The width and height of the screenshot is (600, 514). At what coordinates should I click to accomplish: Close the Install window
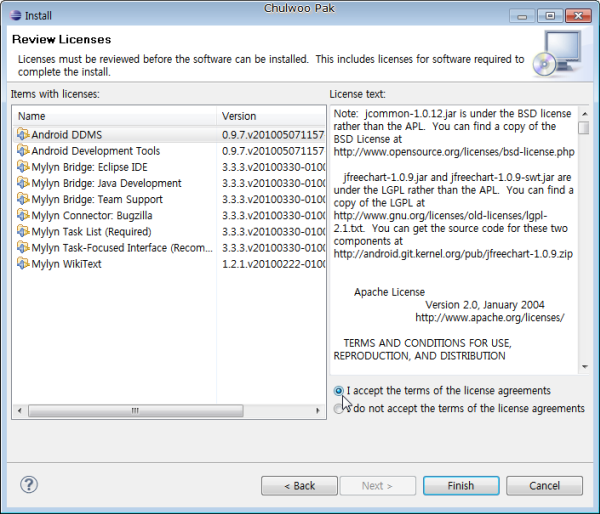click(578, 16)
